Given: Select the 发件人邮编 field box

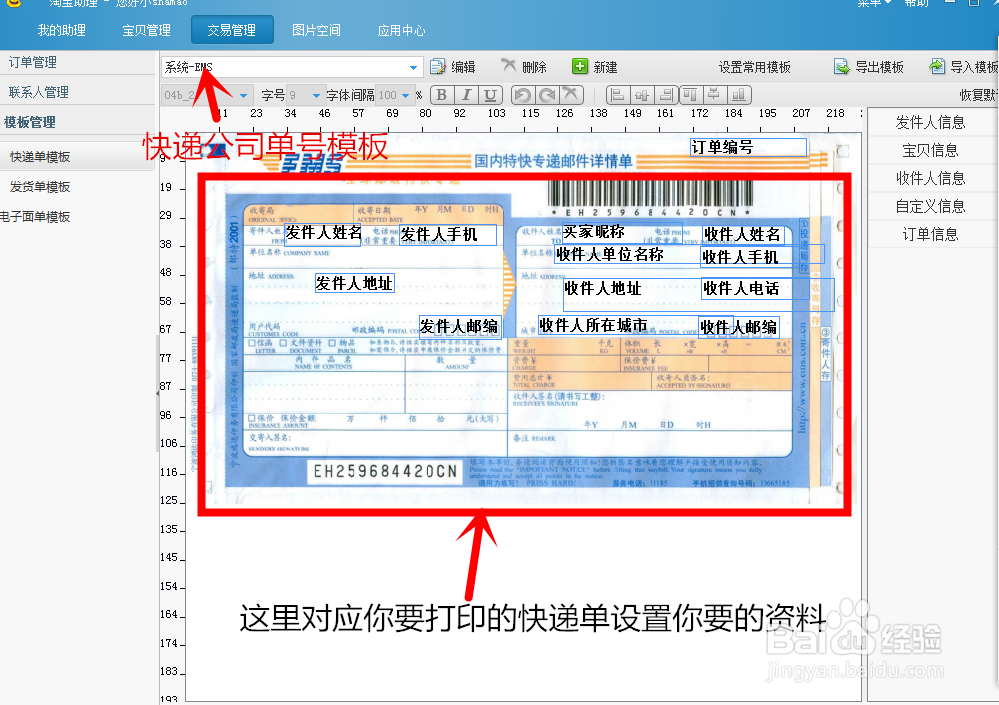Looking at the screenshot, I should pyautogui.click(x=459, y=327).
